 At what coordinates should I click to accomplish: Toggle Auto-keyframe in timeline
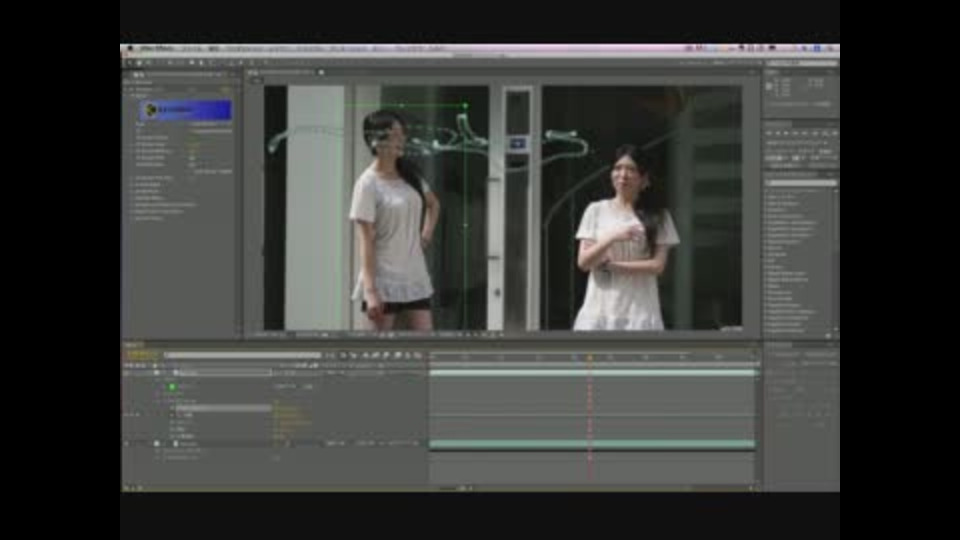click(408, 354)
